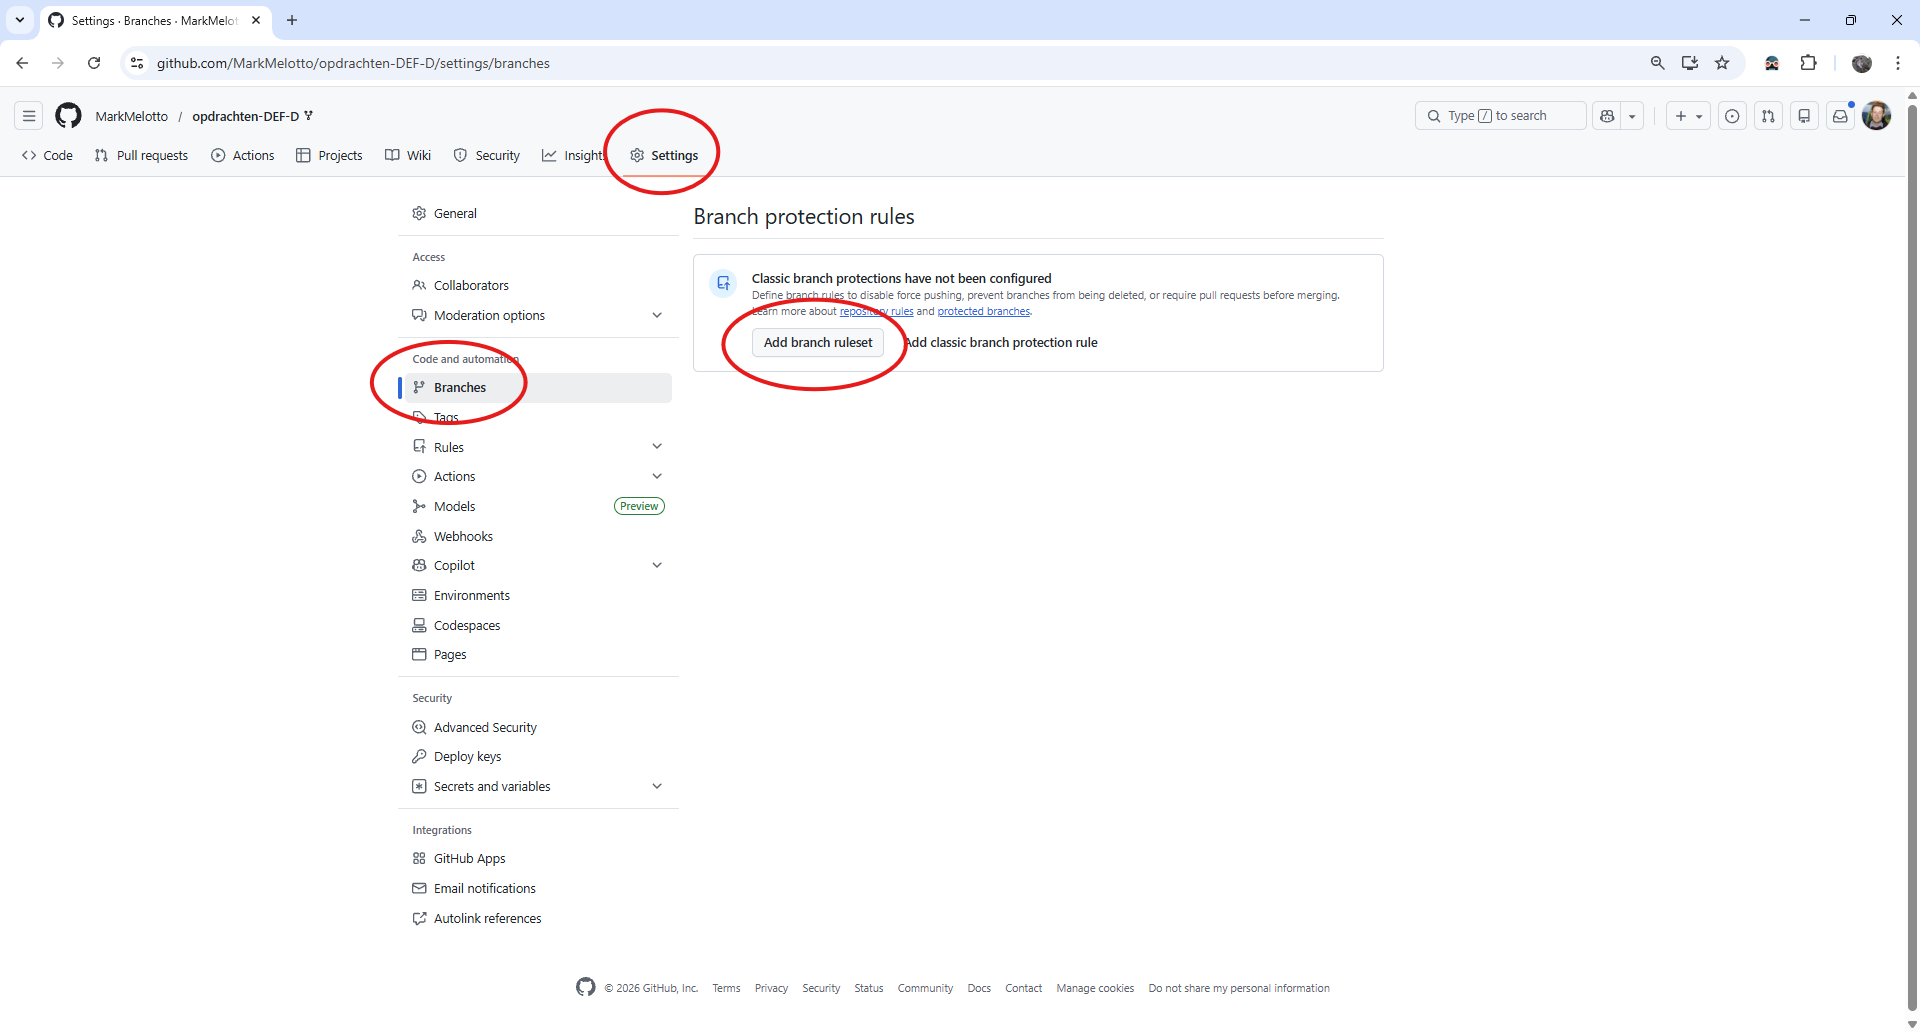Click Add classic branch protection rule

(1000, 342)
